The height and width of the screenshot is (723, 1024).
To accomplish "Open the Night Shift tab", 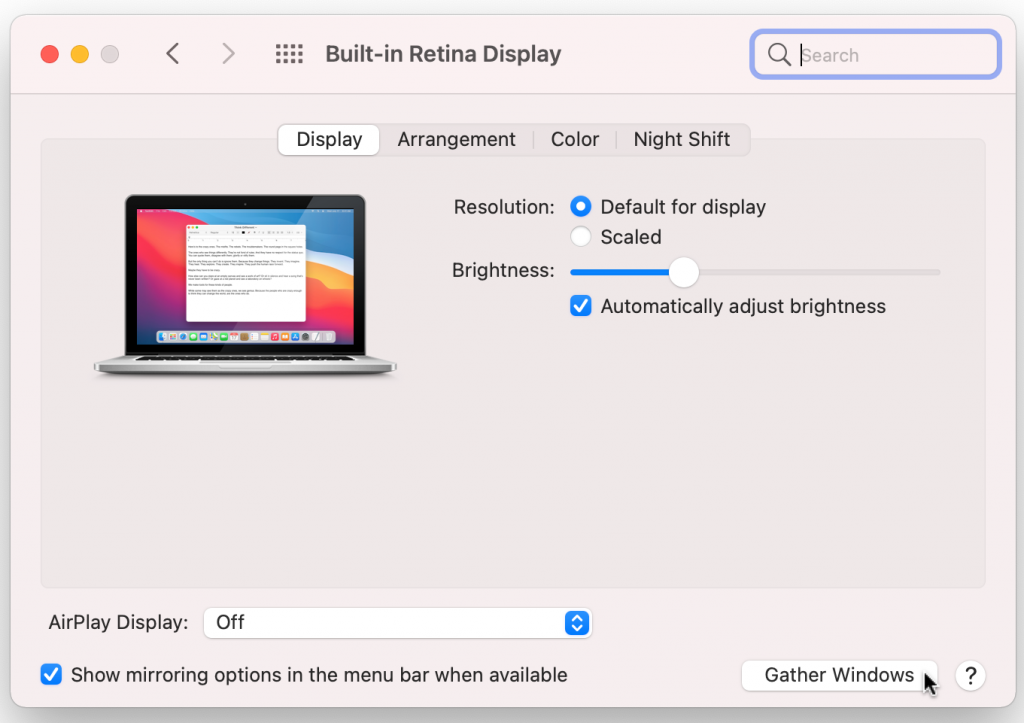I will 682,139.
